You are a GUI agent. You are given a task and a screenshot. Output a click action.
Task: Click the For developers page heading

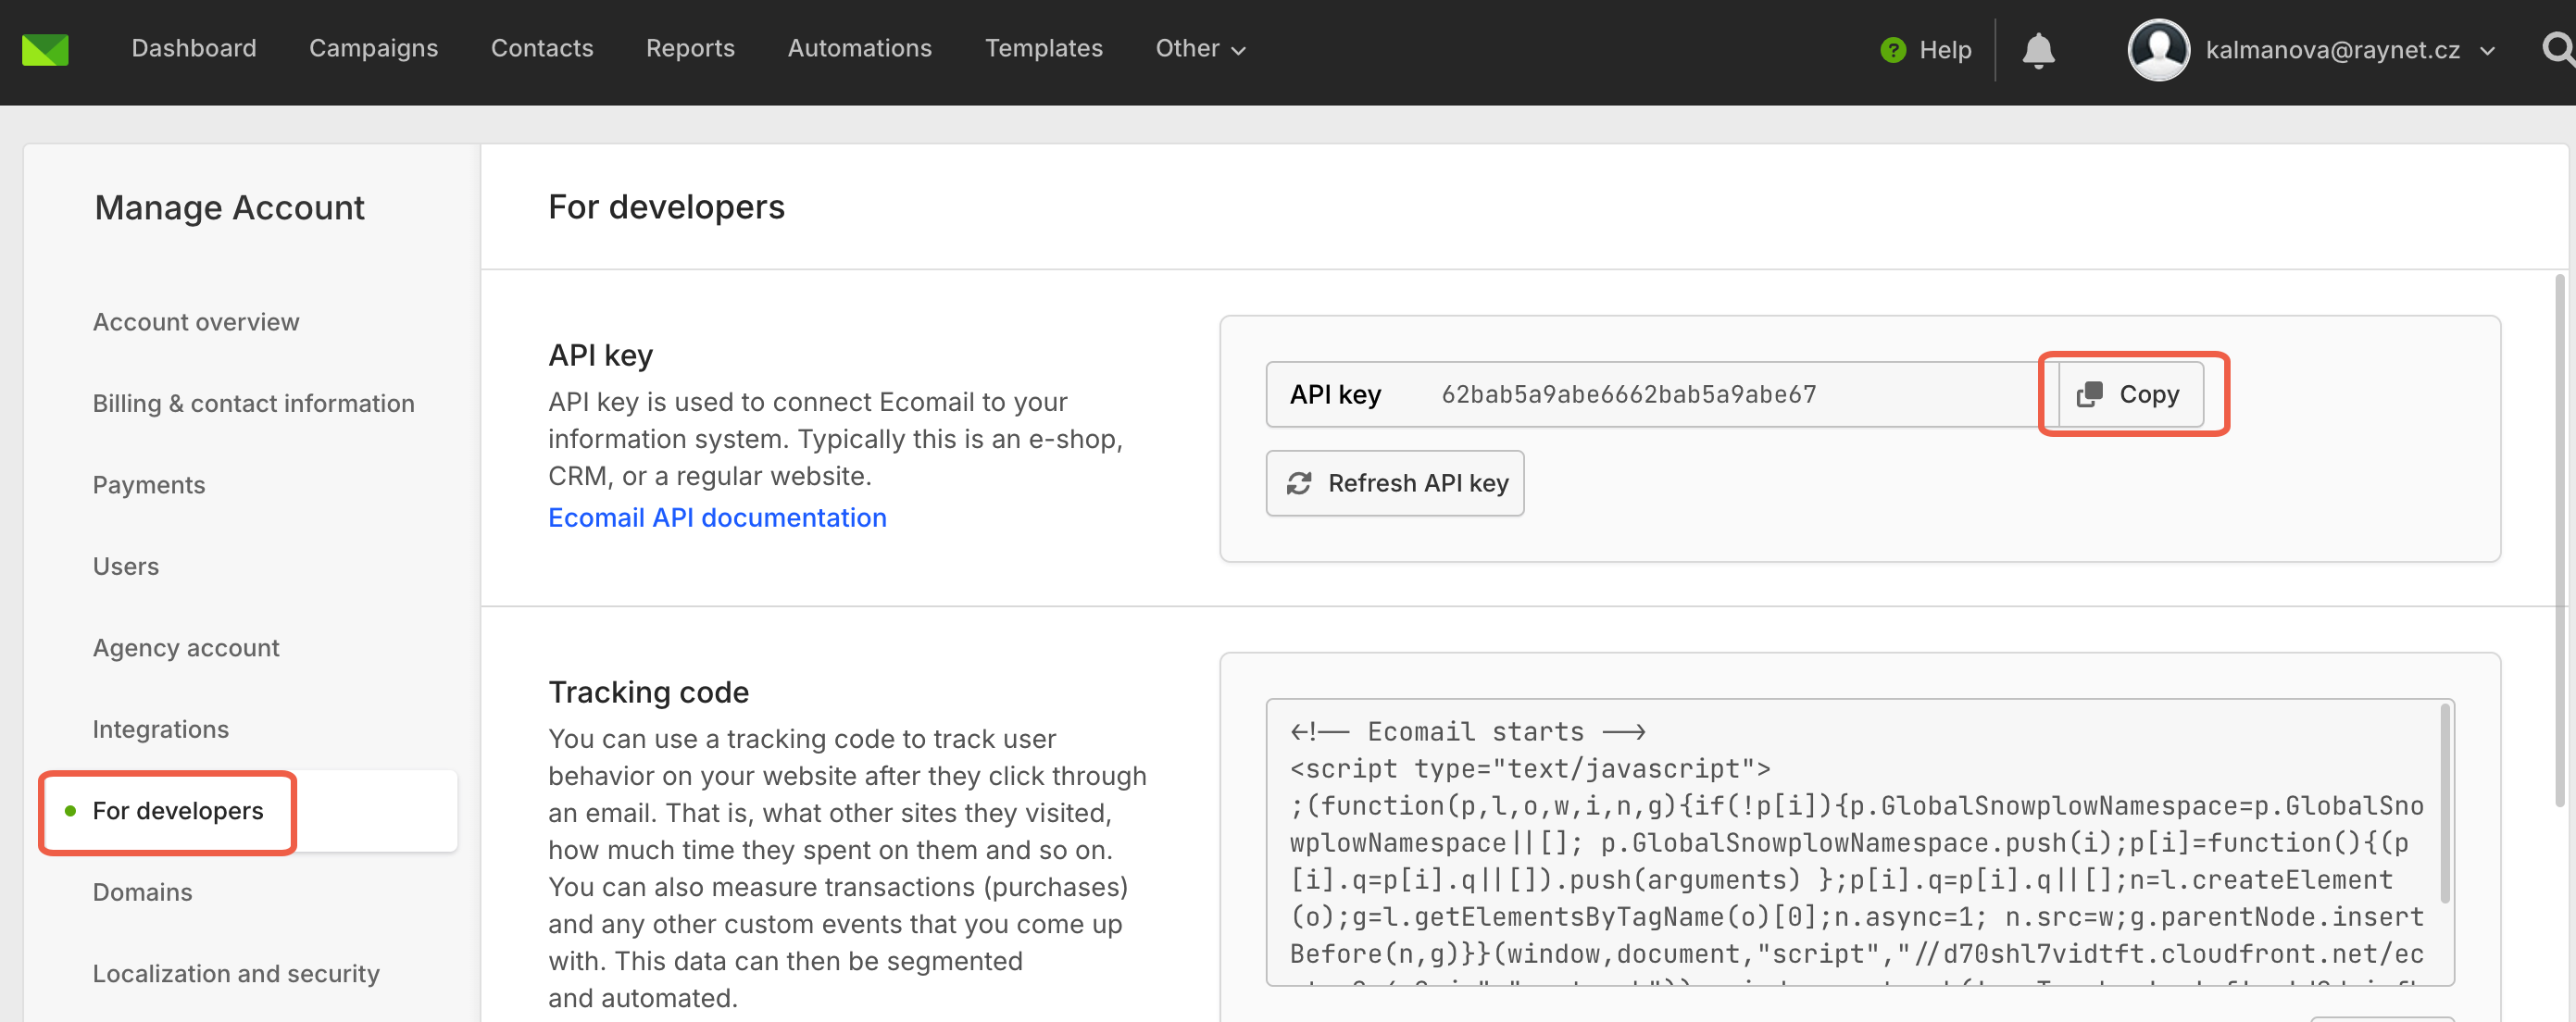(666, 207)
